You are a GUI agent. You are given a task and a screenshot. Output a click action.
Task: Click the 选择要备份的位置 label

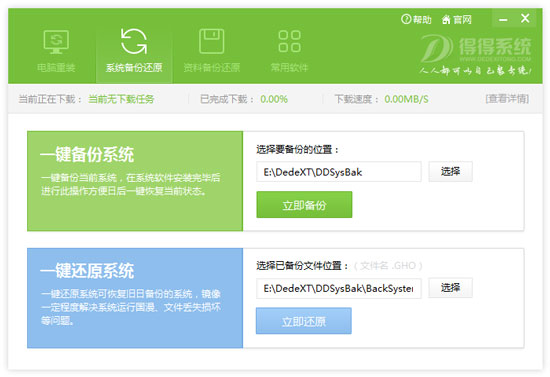coord(297,150)
